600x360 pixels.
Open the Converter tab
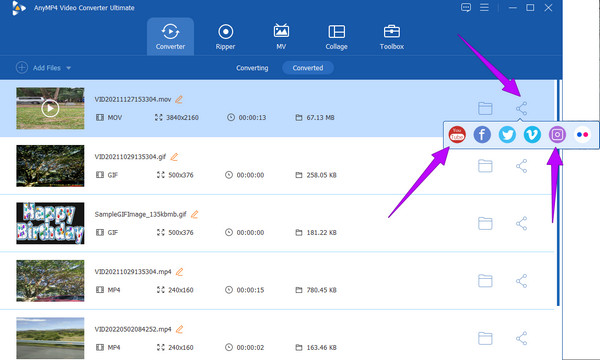point(170,37)
